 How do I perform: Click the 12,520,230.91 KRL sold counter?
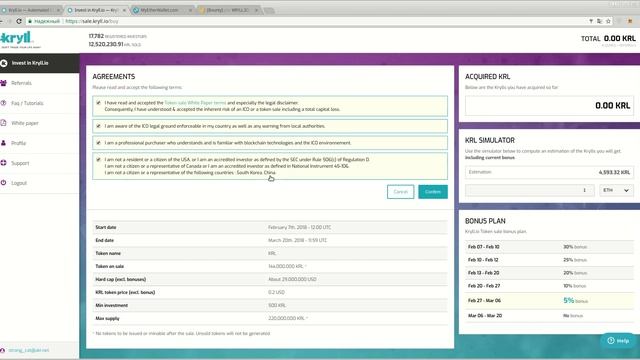tap(115, 44)
